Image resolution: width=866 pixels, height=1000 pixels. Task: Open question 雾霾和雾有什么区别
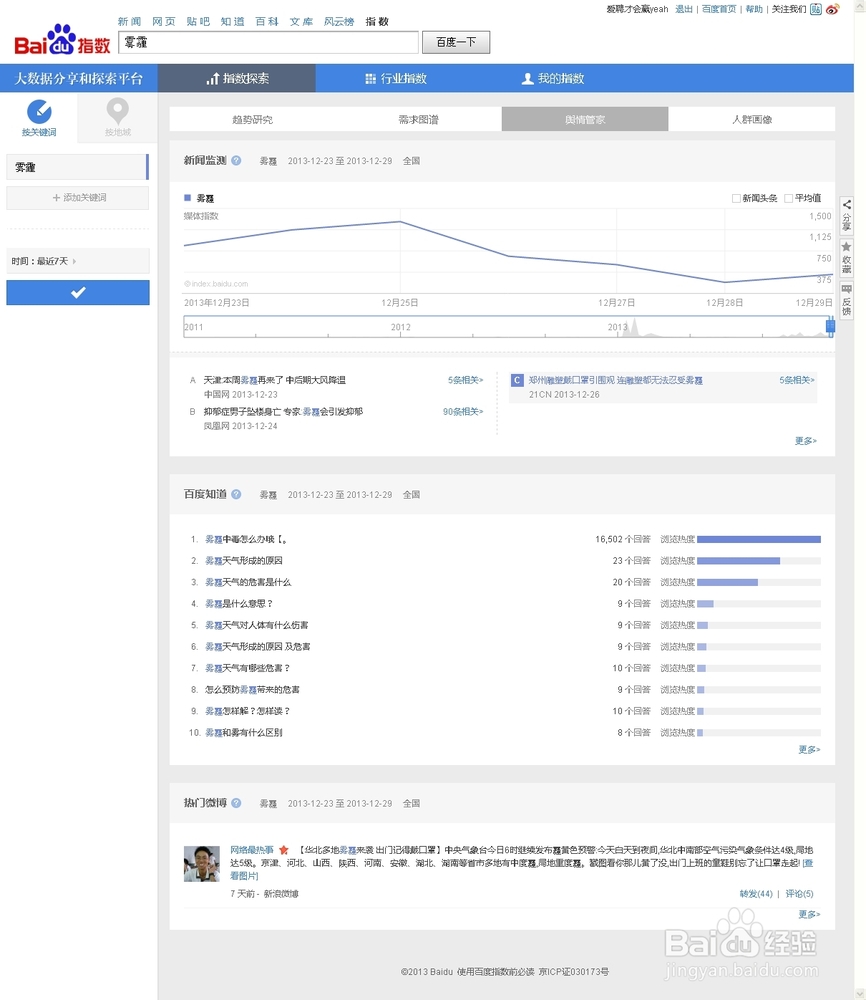click(x=244, y=733)
